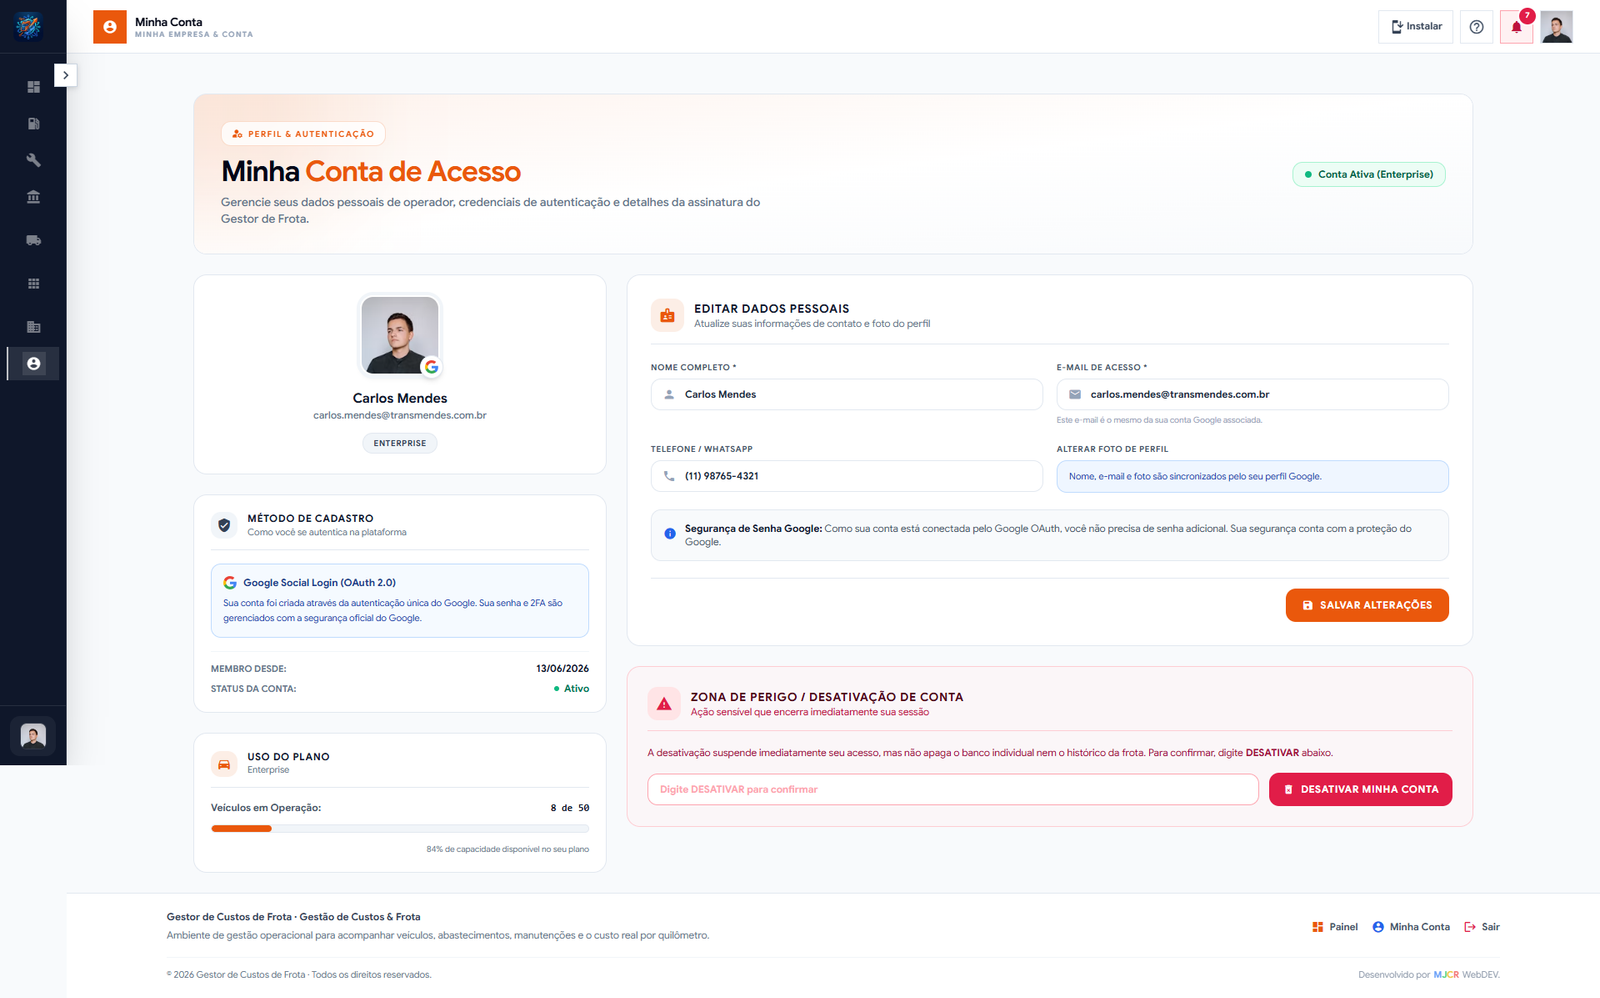Open the fuel pump icon in sidebar
Image resolution: width=1600 pixels, height=998 pixels.
33,124
